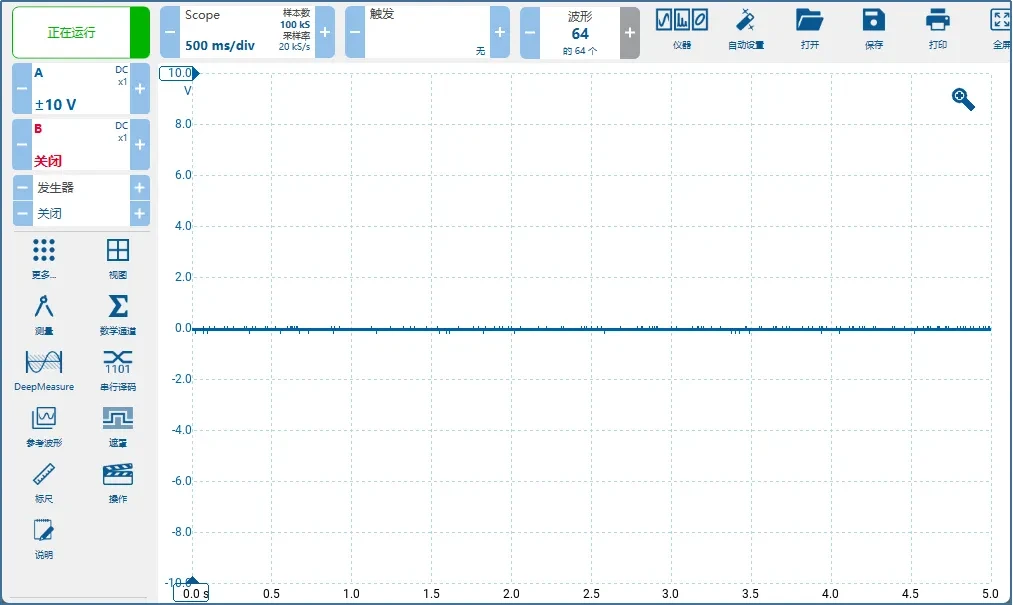Screen dimensions: 1013x605
Task: Open the 更多... more tools menu
Action: click(43, 257)
